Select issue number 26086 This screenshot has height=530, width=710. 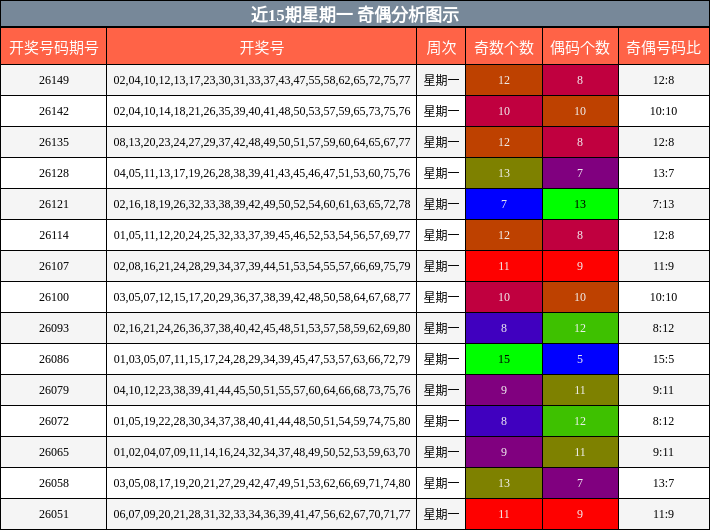pos(54,359)
